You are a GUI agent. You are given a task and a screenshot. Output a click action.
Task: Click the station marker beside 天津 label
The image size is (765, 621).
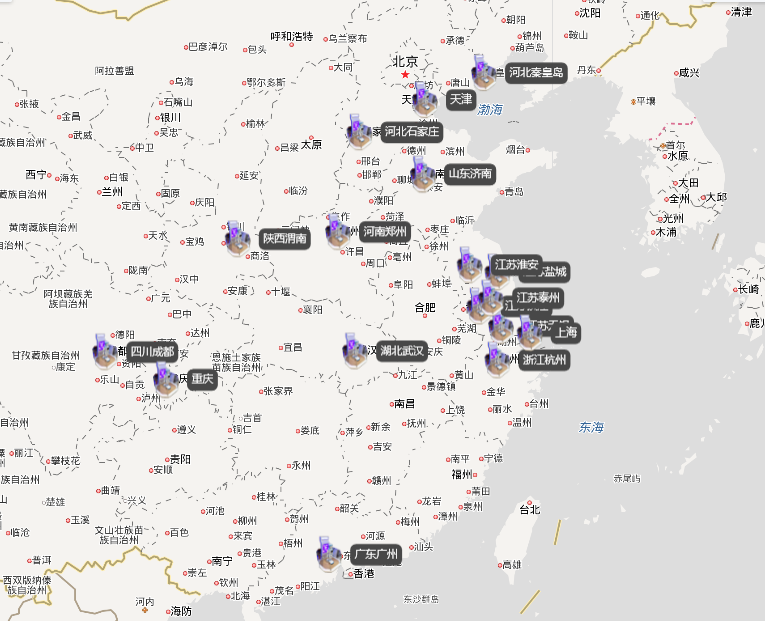[x=424, y=99]
